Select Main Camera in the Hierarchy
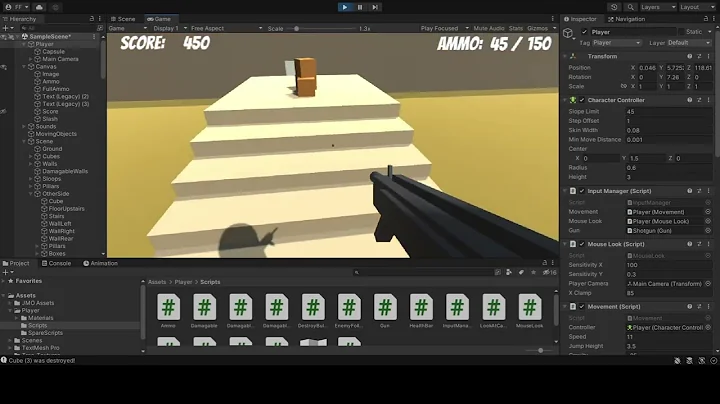 (60, 59)
